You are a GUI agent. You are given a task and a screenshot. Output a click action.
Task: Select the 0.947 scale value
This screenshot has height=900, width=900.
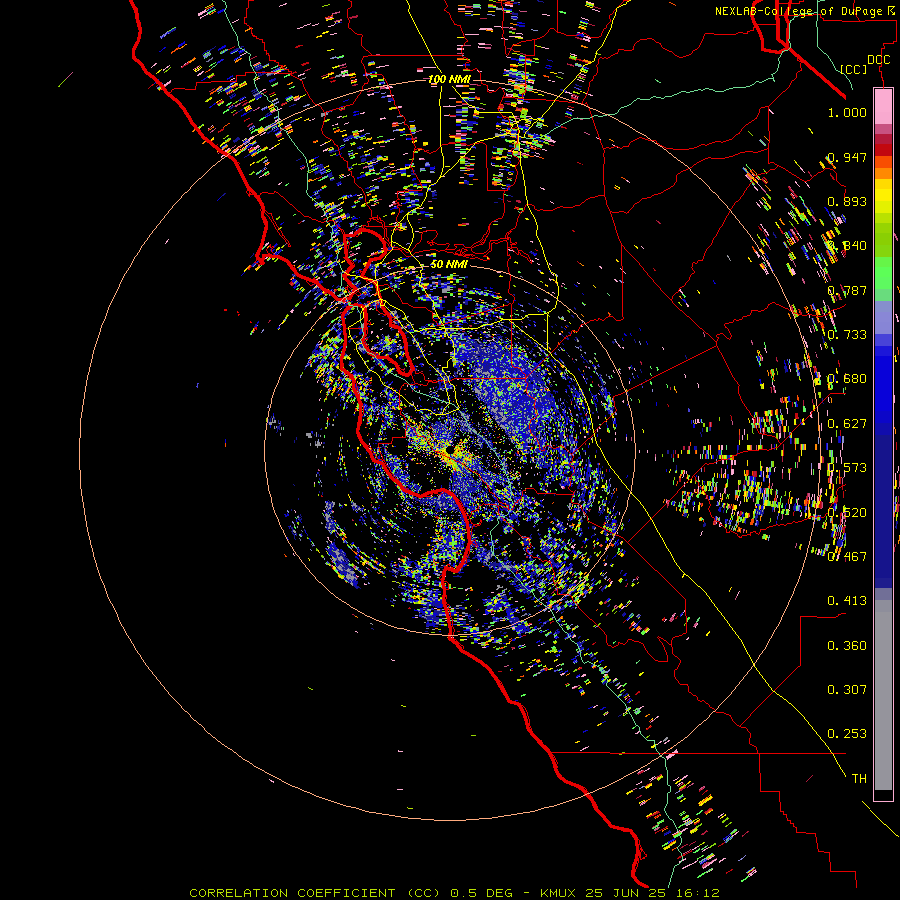point(847,157)
